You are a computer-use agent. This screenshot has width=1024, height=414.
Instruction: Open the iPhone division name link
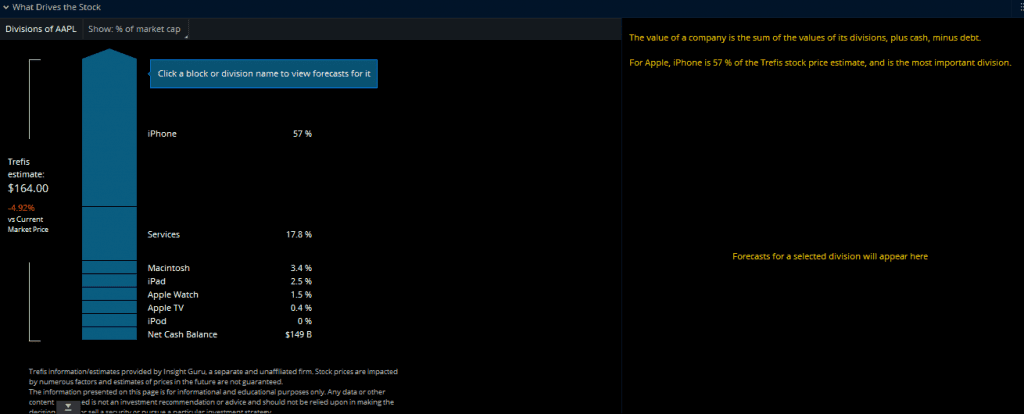(x=162, y=134)
